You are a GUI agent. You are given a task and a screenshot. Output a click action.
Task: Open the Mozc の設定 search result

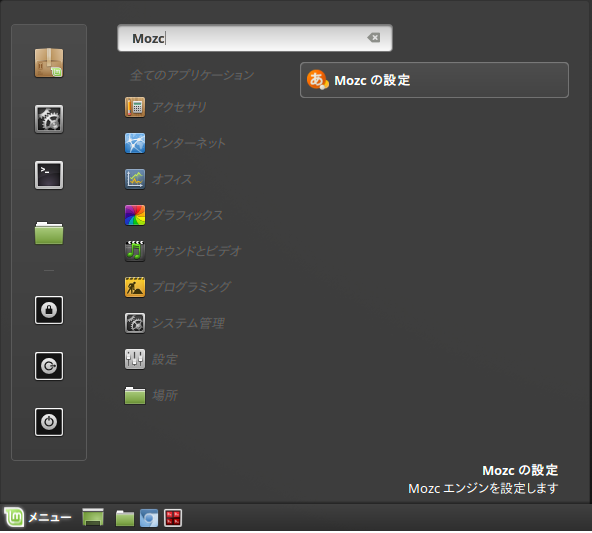[434, 80]
